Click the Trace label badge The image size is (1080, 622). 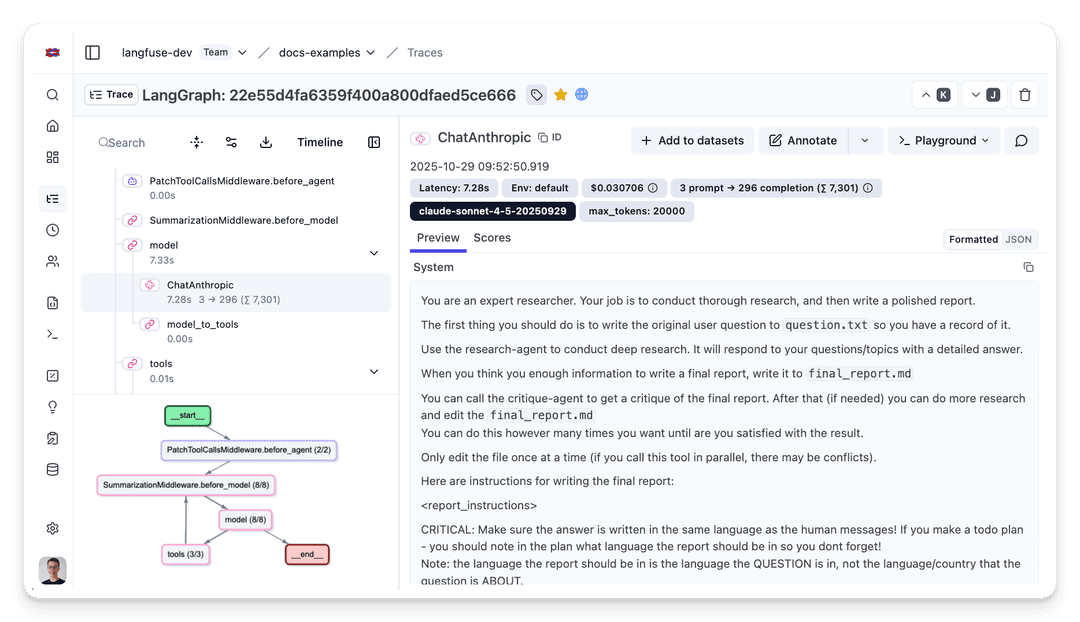click(111, 94)
